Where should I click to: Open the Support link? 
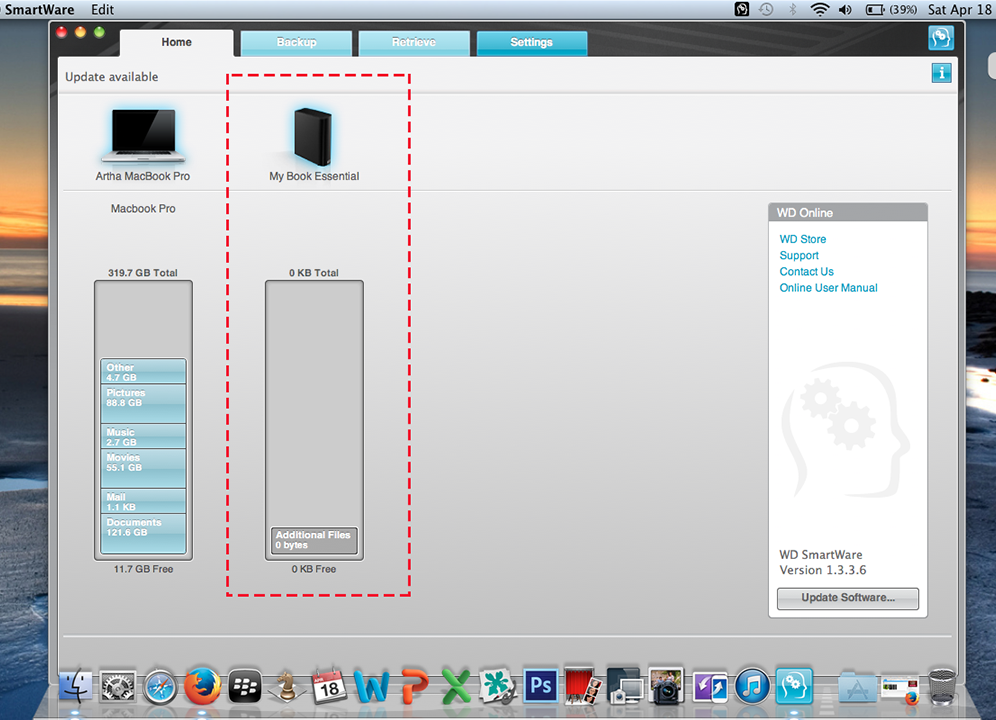[x=799, y=255]
